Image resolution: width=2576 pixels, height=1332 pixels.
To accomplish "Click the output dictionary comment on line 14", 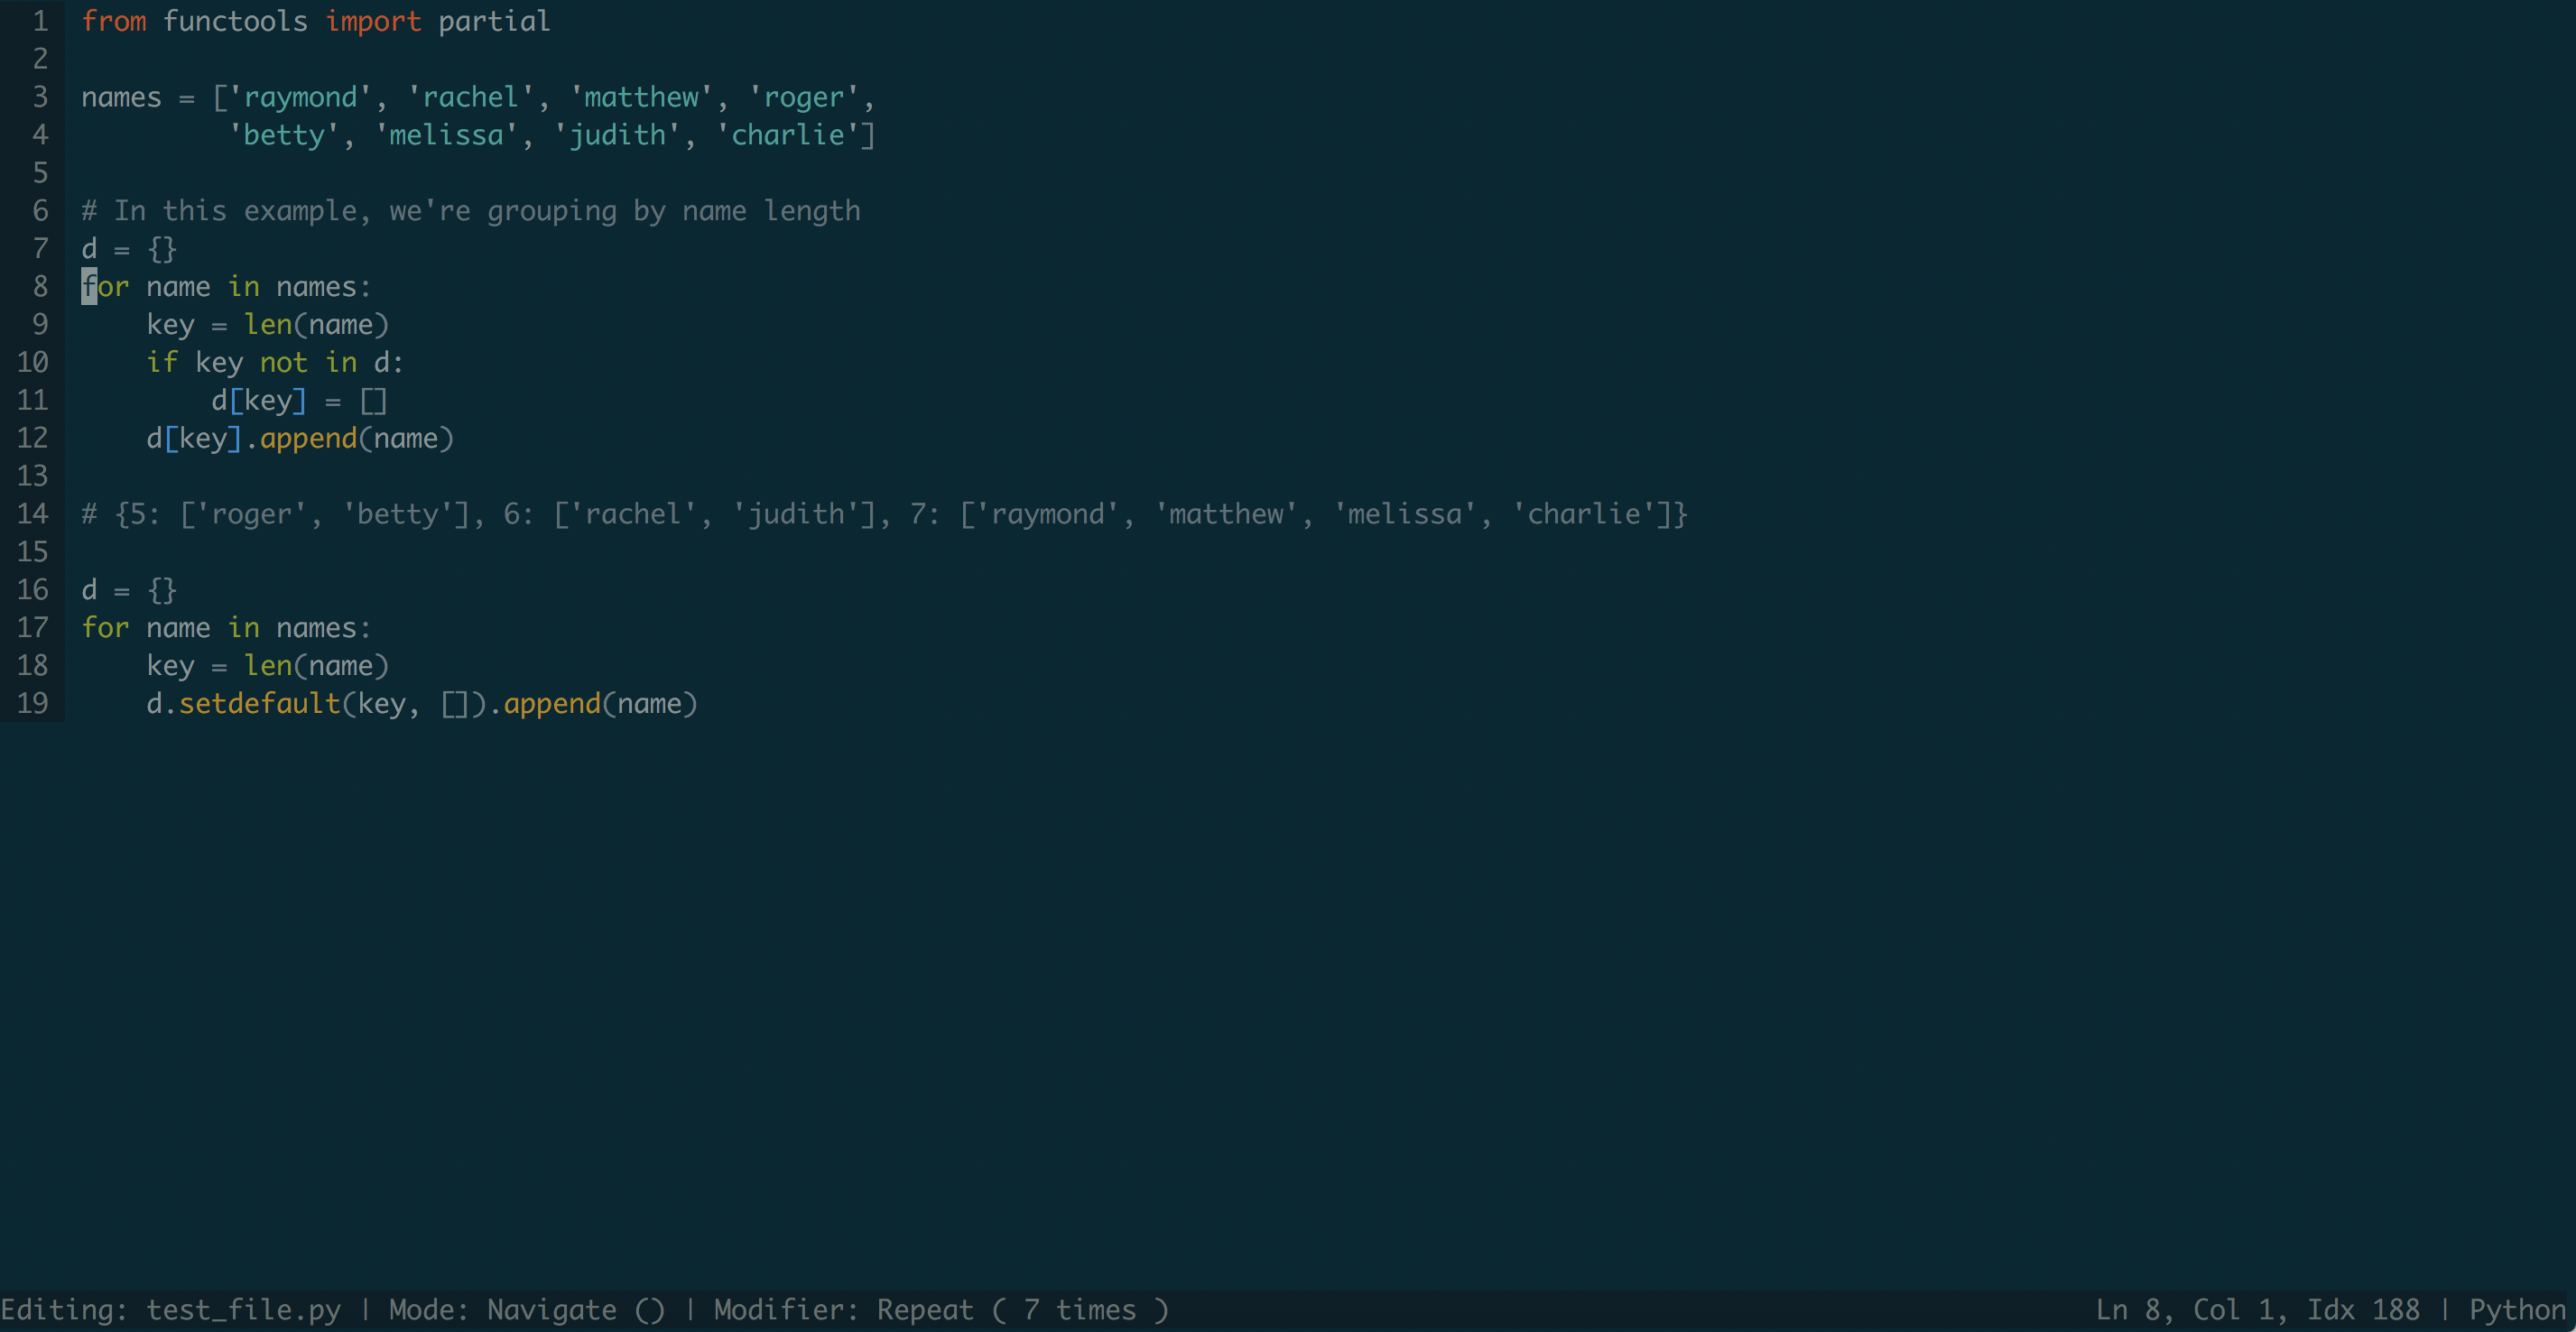I will 884,514.
